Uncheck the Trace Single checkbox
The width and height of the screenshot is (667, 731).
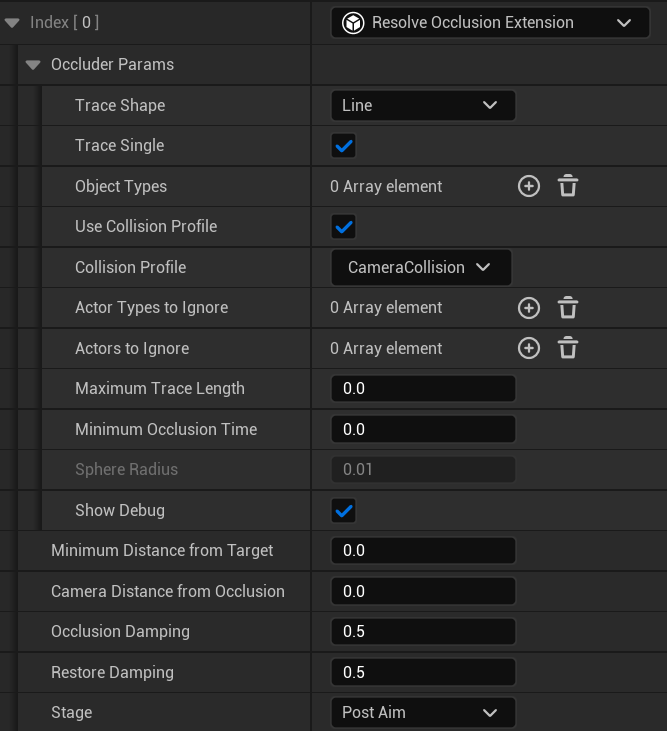[344, 146]
